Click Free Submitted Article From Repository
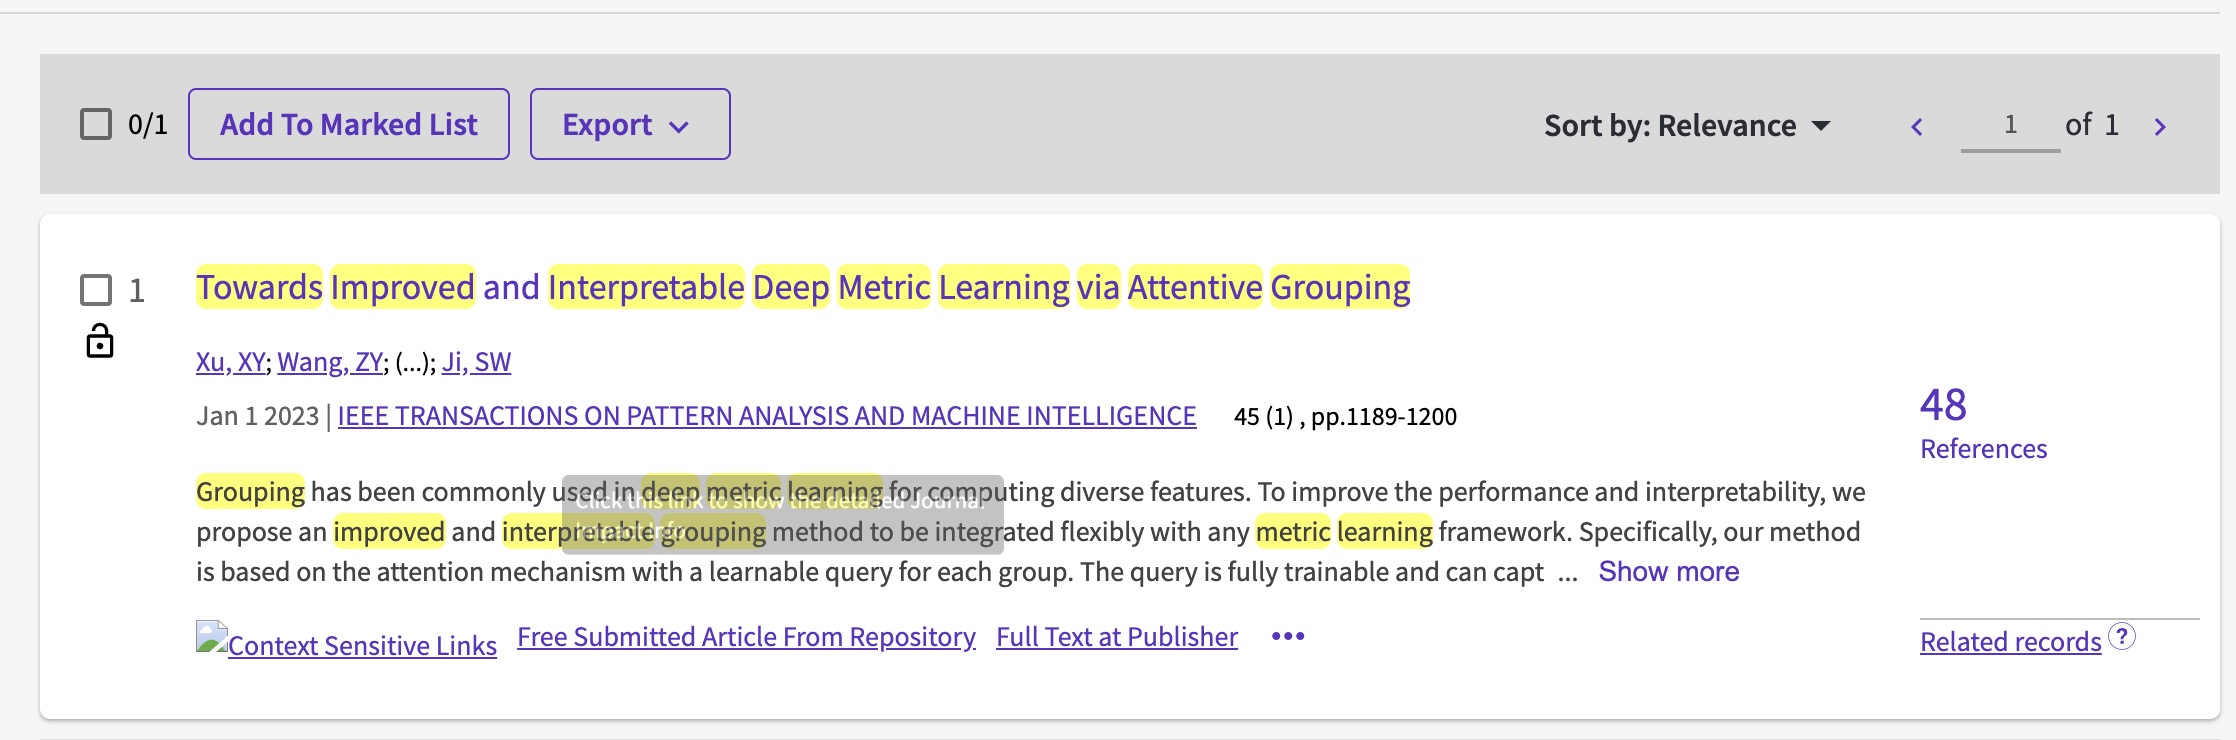The width and height of the screenshot is (2236, 740). click(746, 637)
